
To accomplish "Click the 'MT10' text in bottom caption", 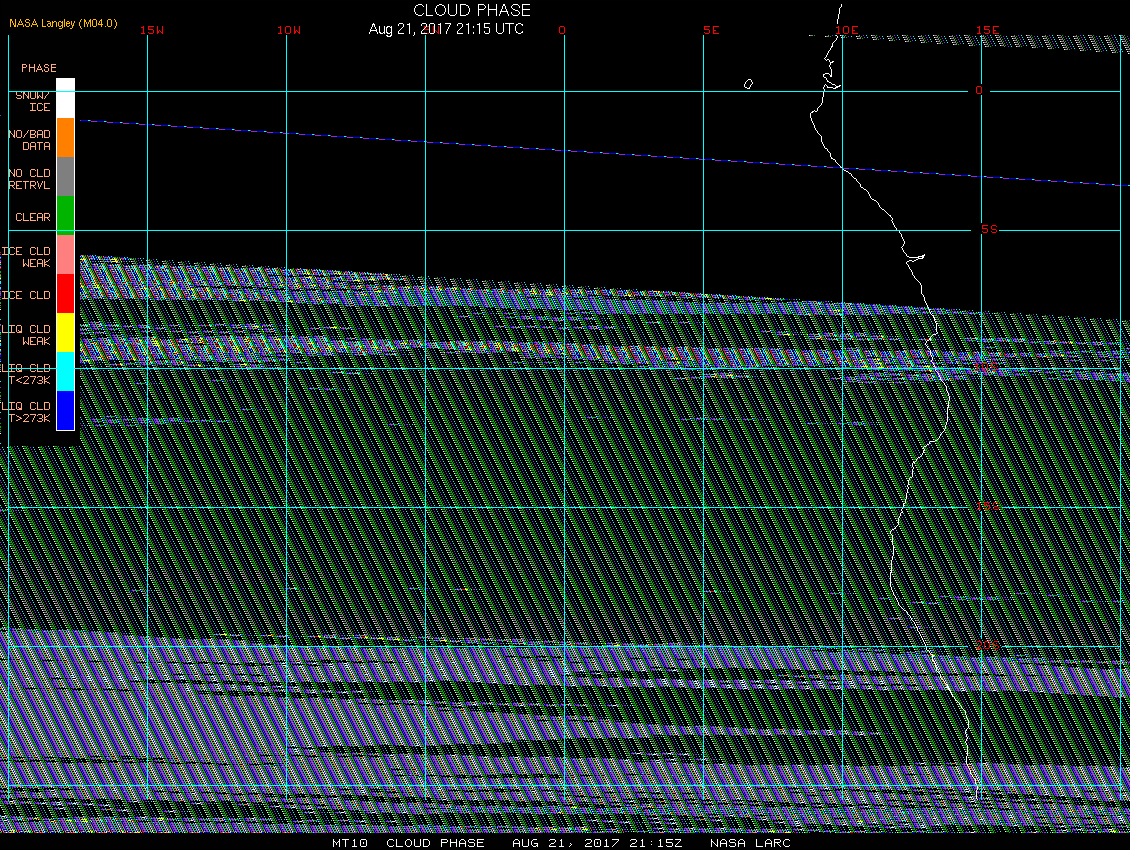I will [x=350, y=843].
